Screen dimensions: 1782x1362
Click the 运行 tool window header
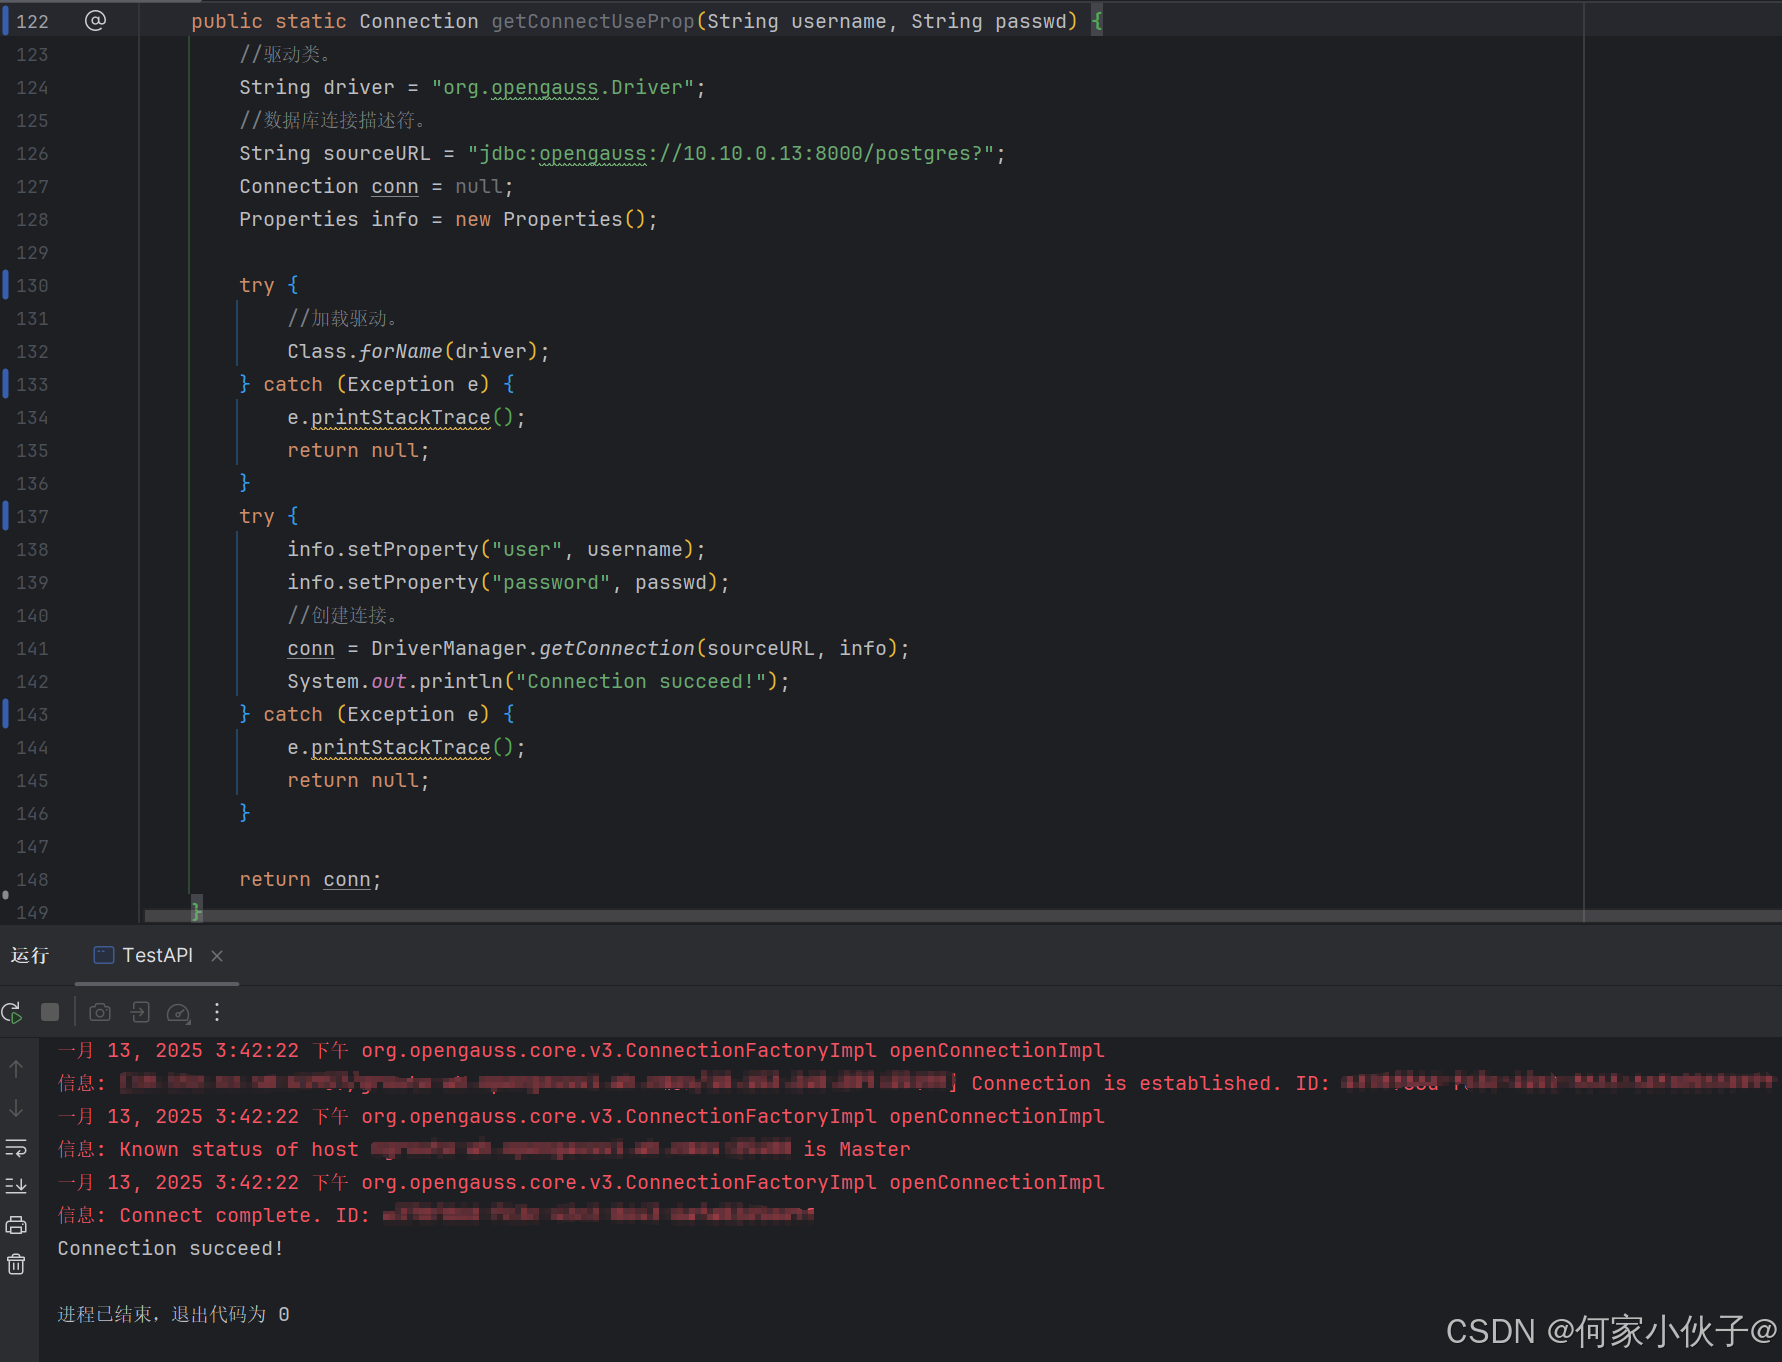[x=30, y=955]
